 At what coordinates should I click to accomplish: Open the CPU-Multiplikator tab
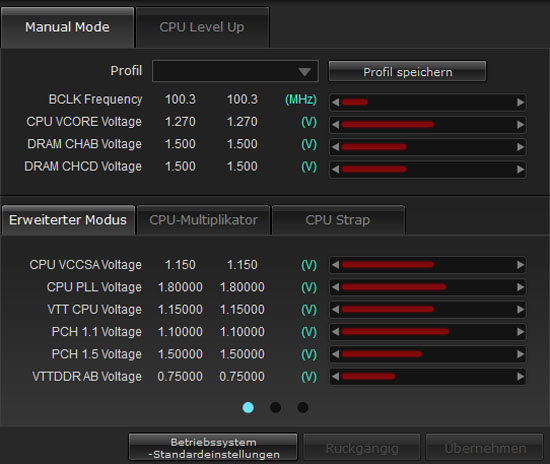point(203,220)
